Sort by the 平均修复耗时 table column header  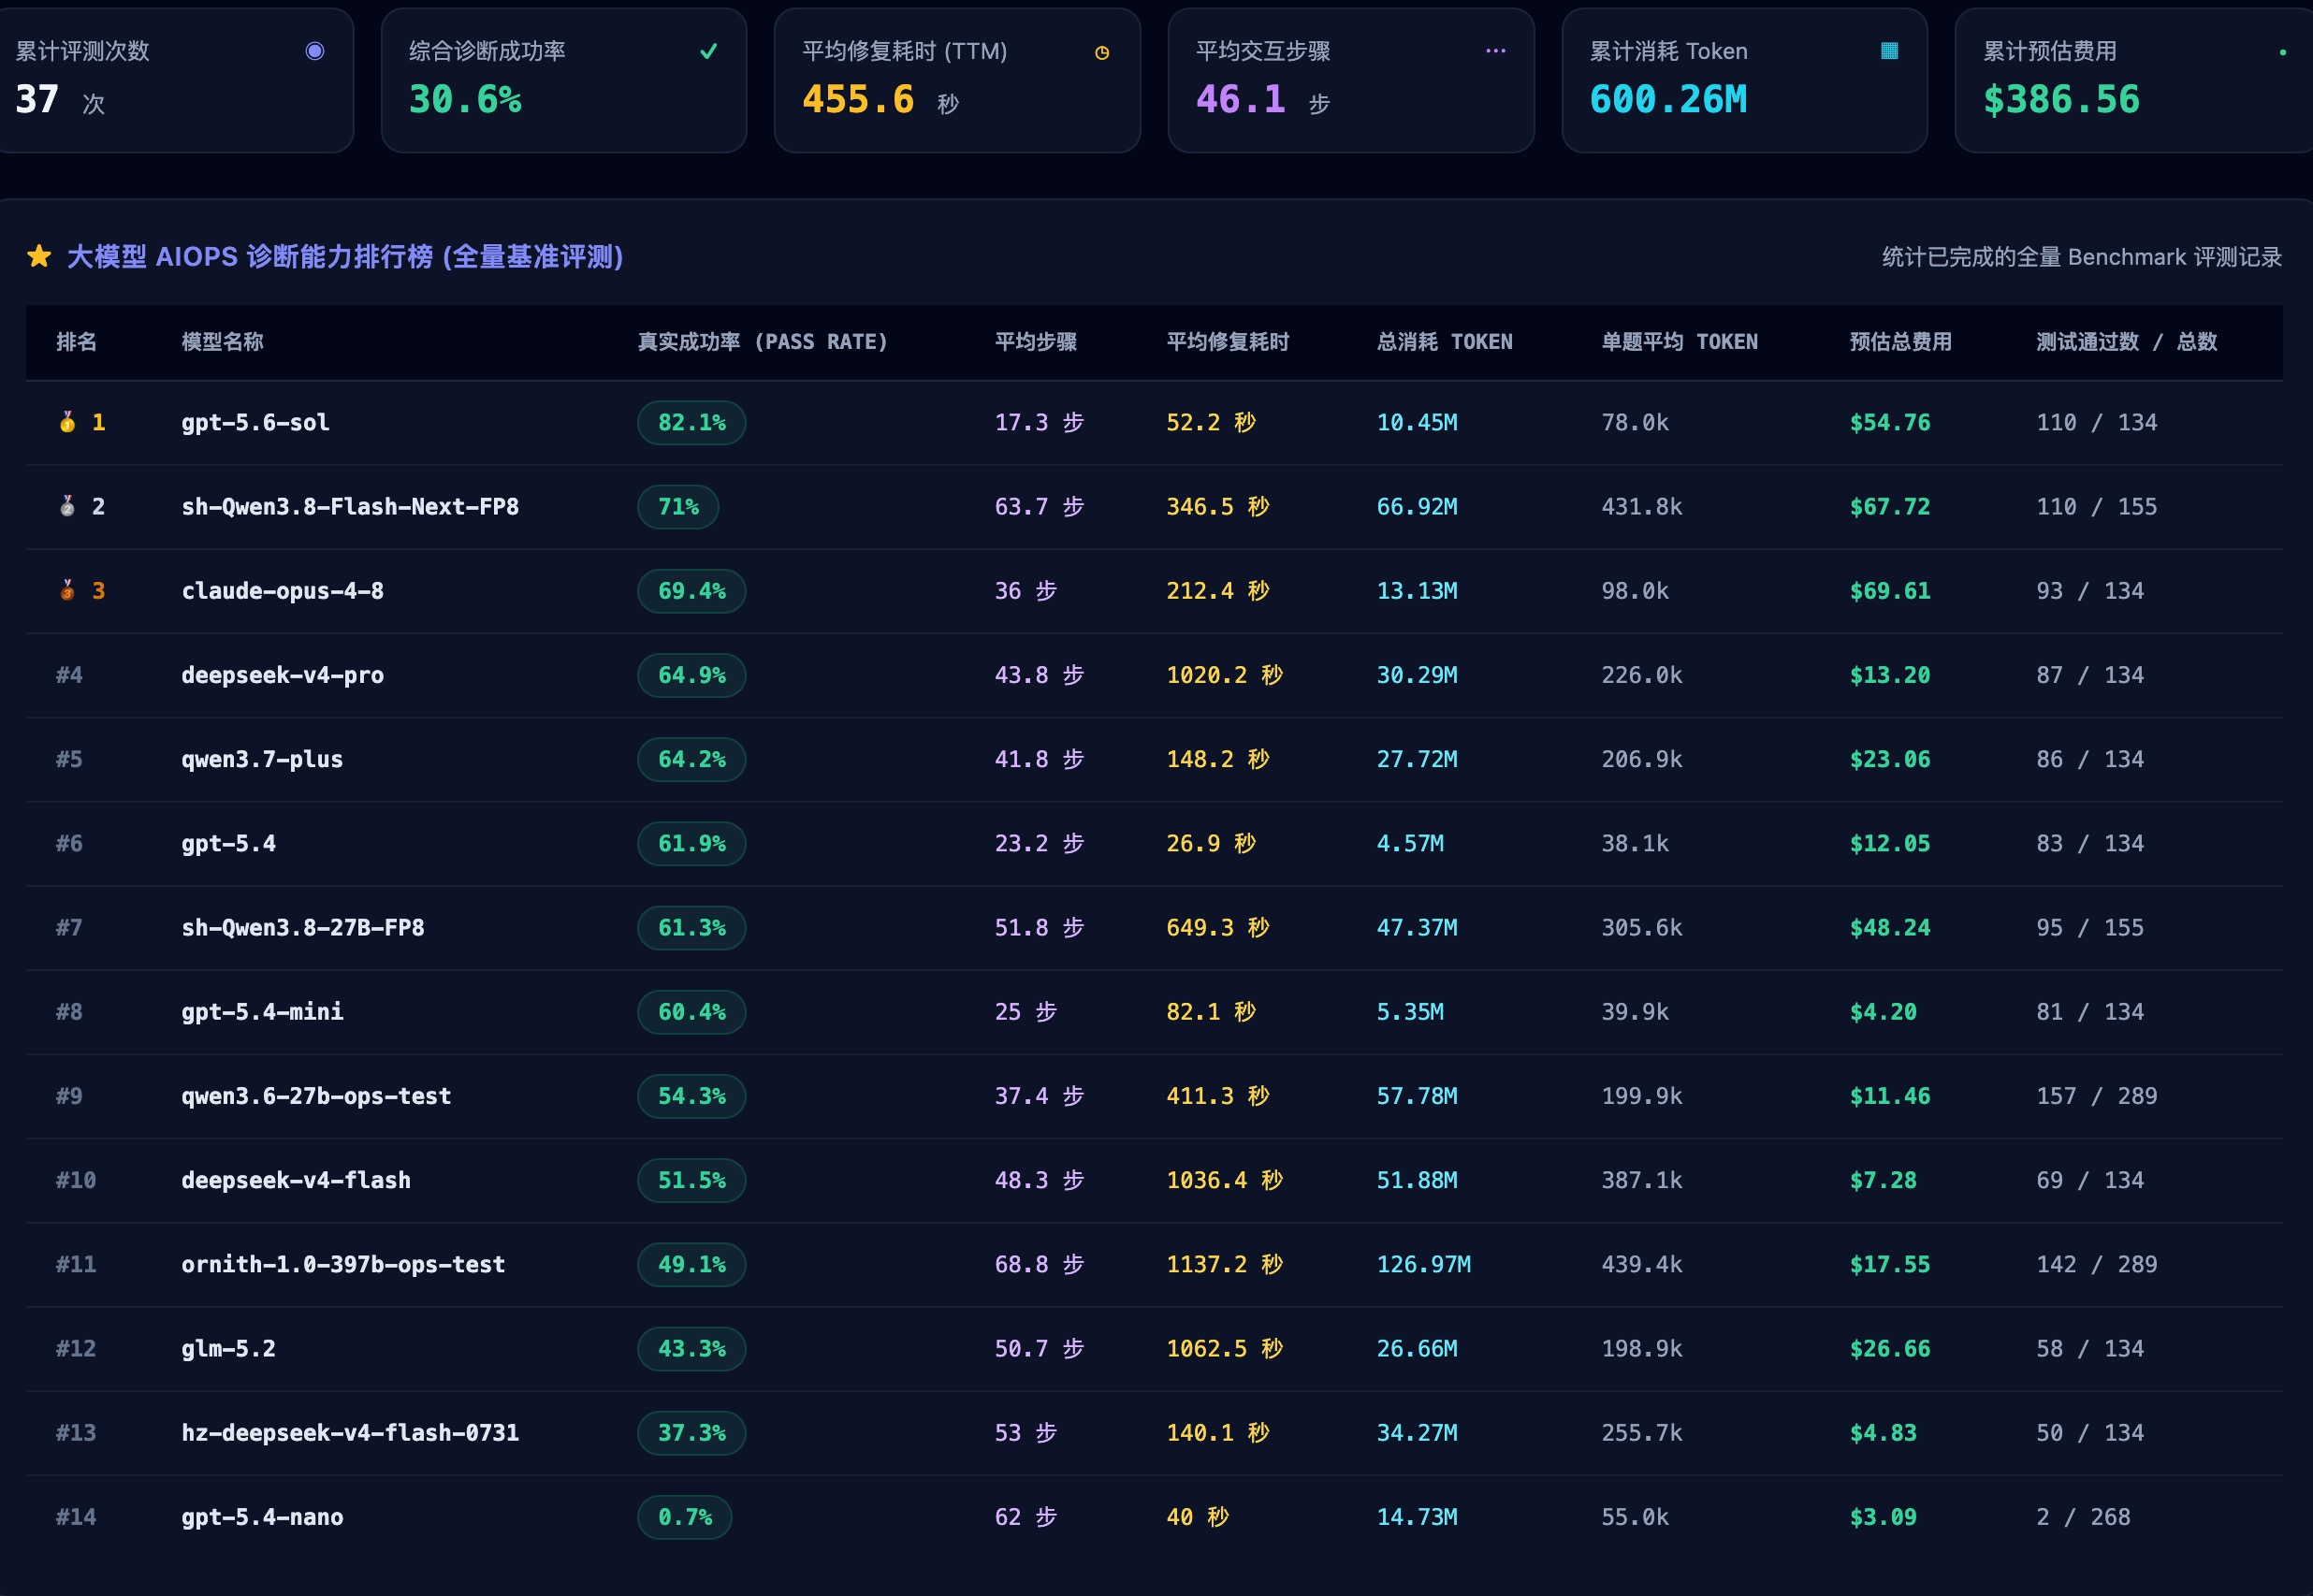pyautogui.click(x=1228, y=342)
